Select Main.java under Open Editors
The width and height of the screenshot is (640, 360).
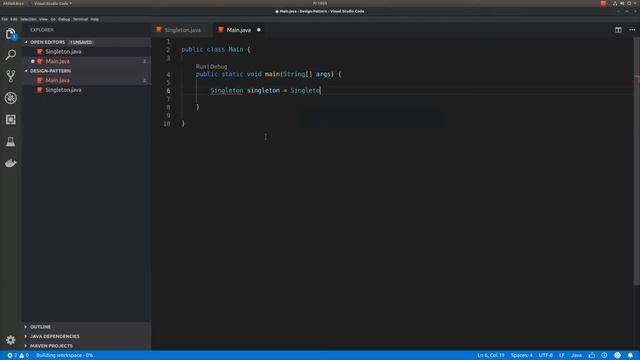pos(58,61)
